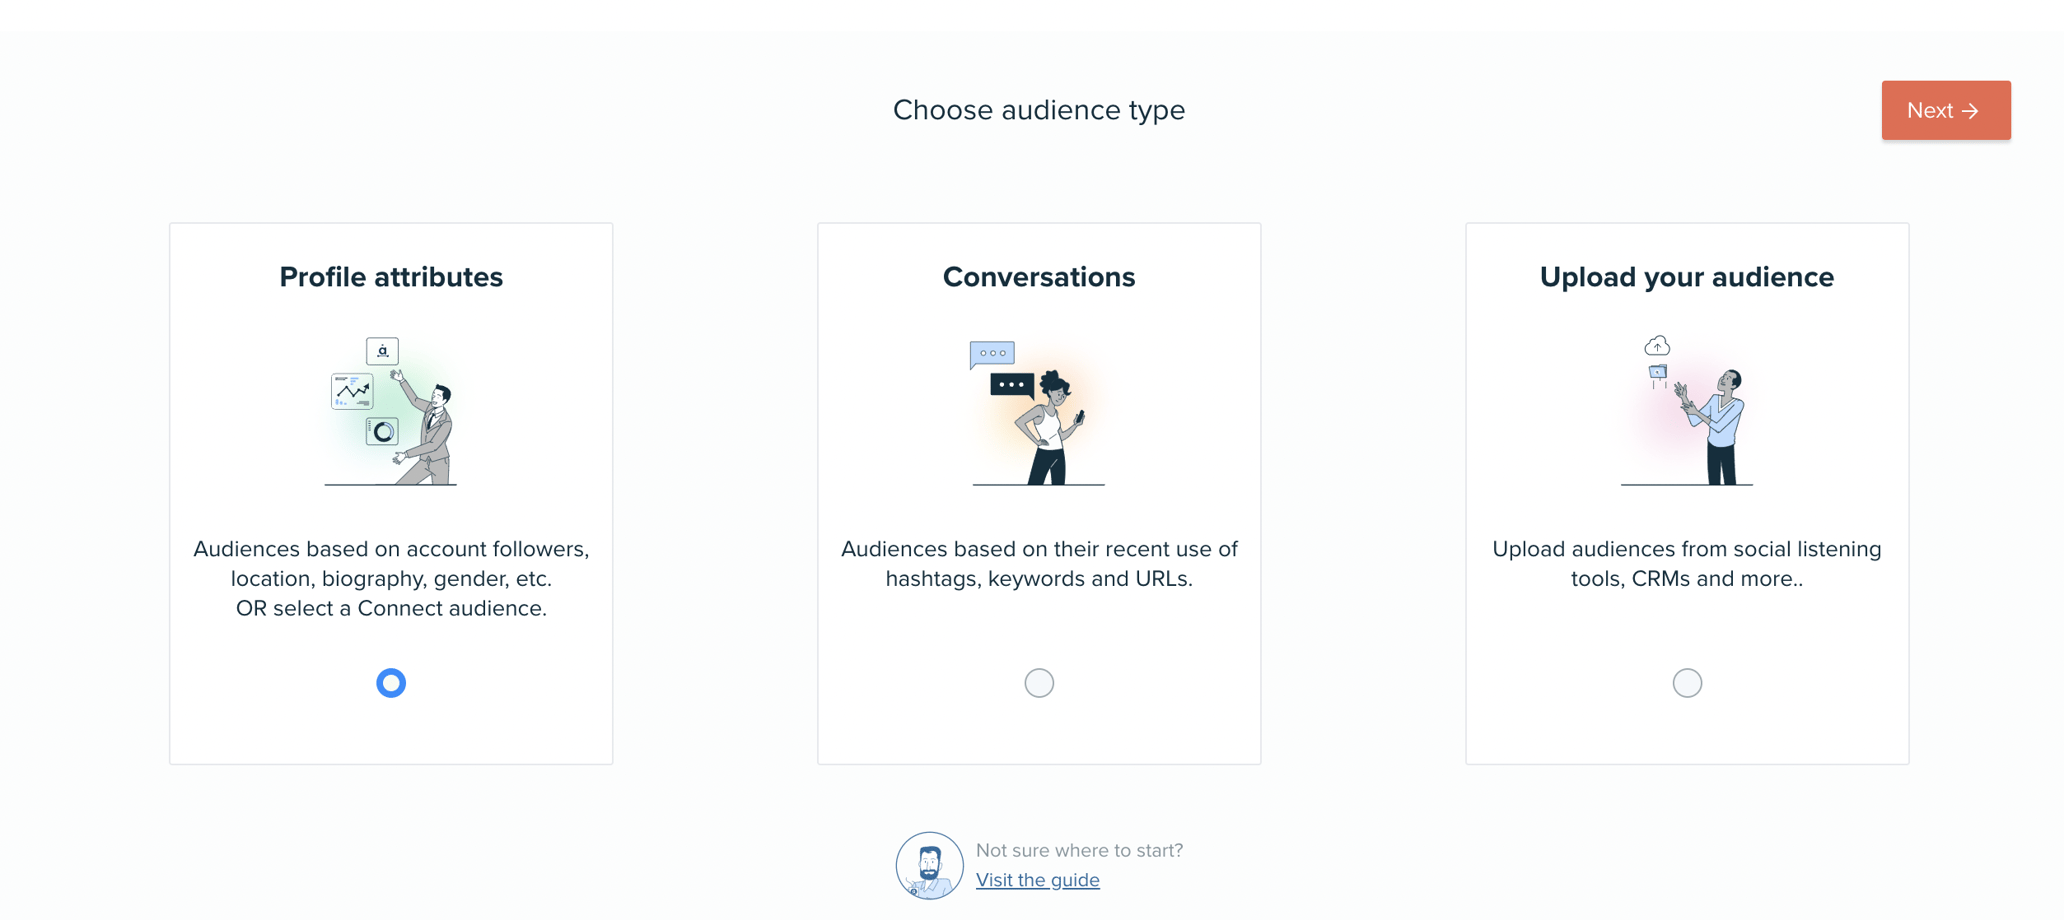2064x920 pixels.
Task: Select the Conversations radio button
Action: tap(1039, 683)
